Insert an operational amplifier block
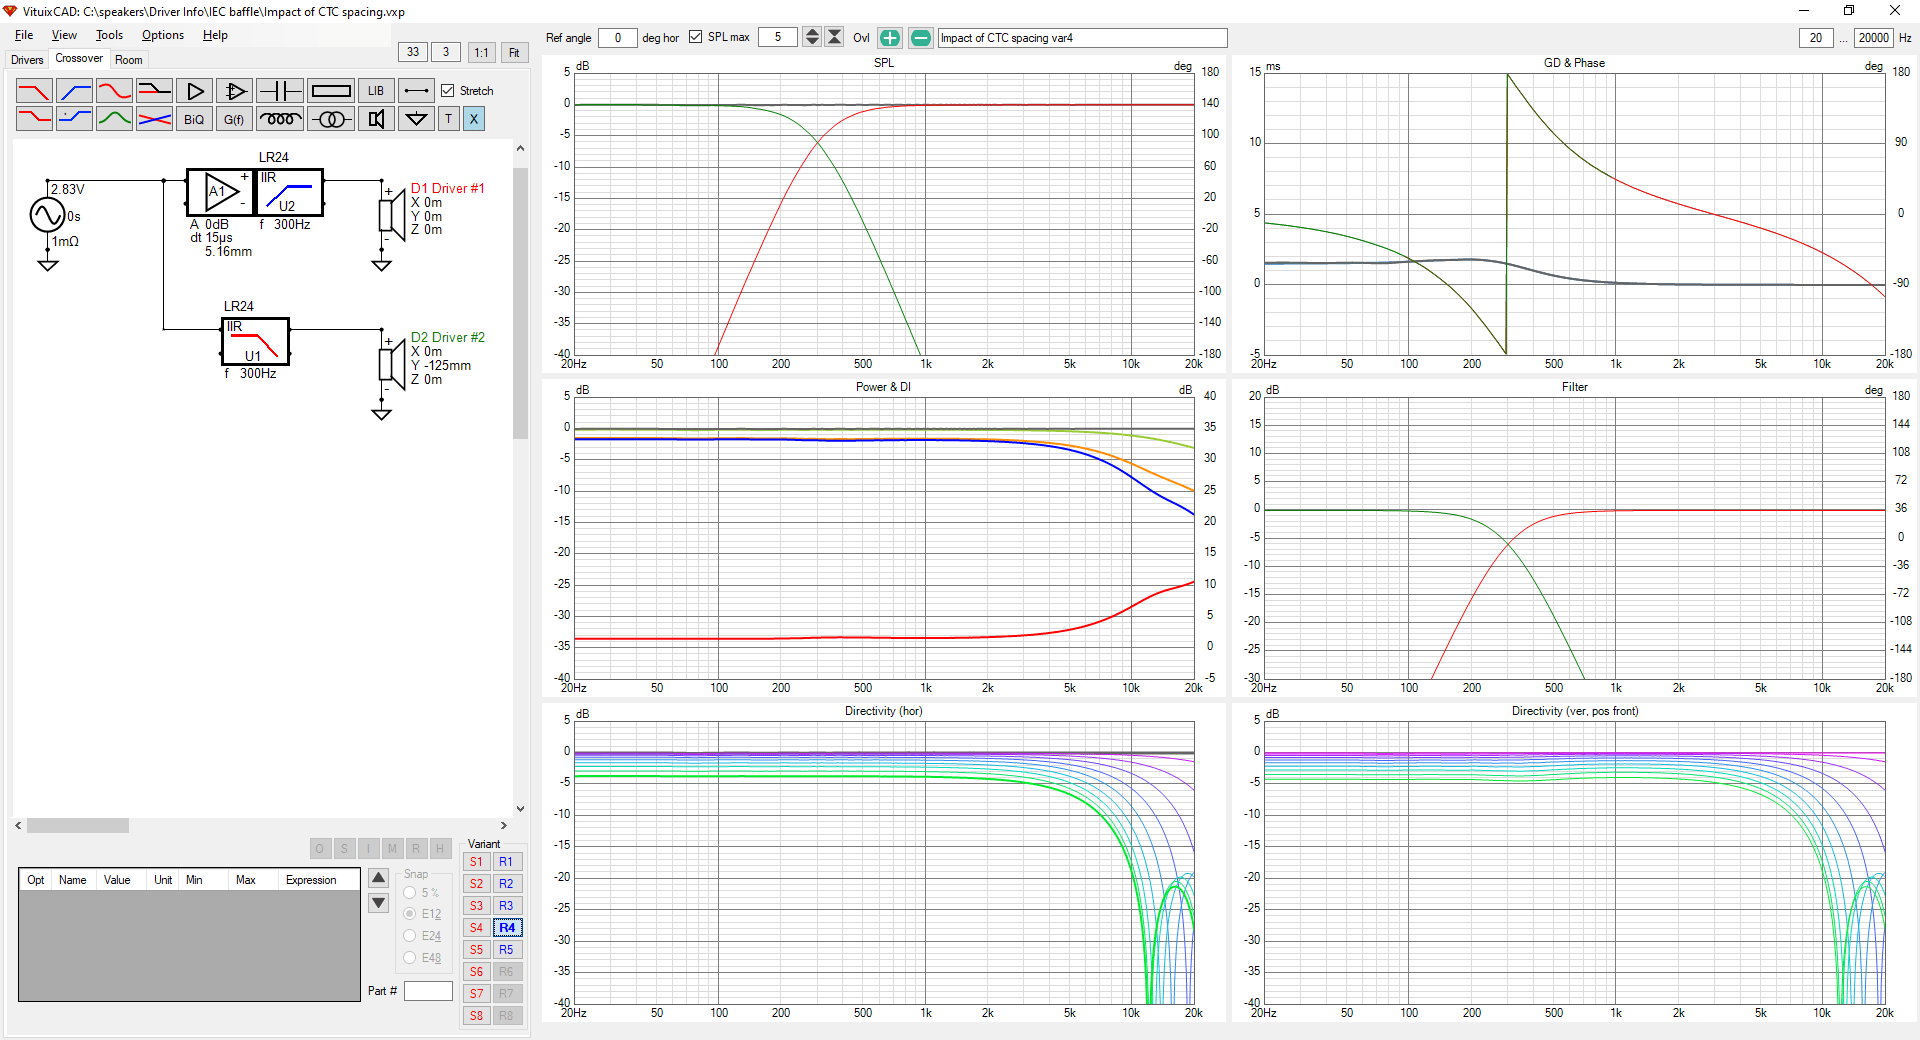Image resolution: width=1920 pixels, height=1040 pixels. pos(235,91)
